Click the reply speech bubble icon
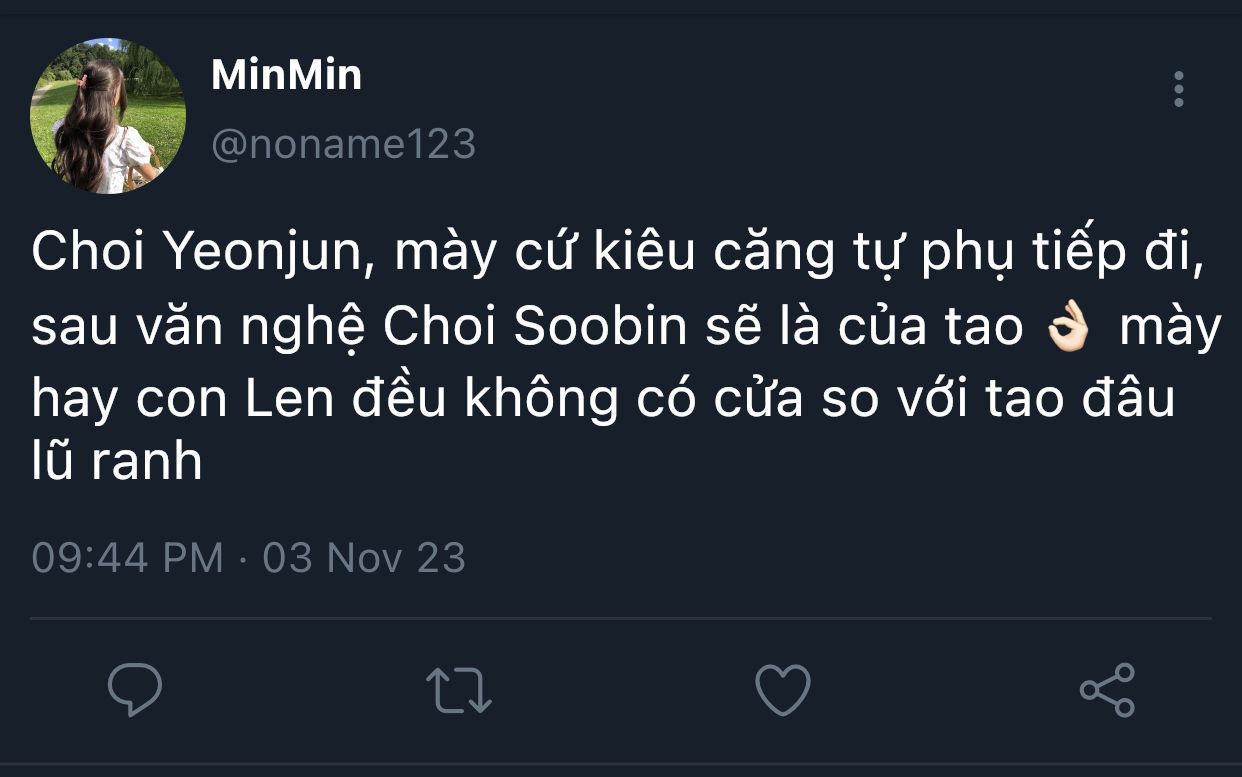Screen dimensions: 1242x777 [135, 689]
